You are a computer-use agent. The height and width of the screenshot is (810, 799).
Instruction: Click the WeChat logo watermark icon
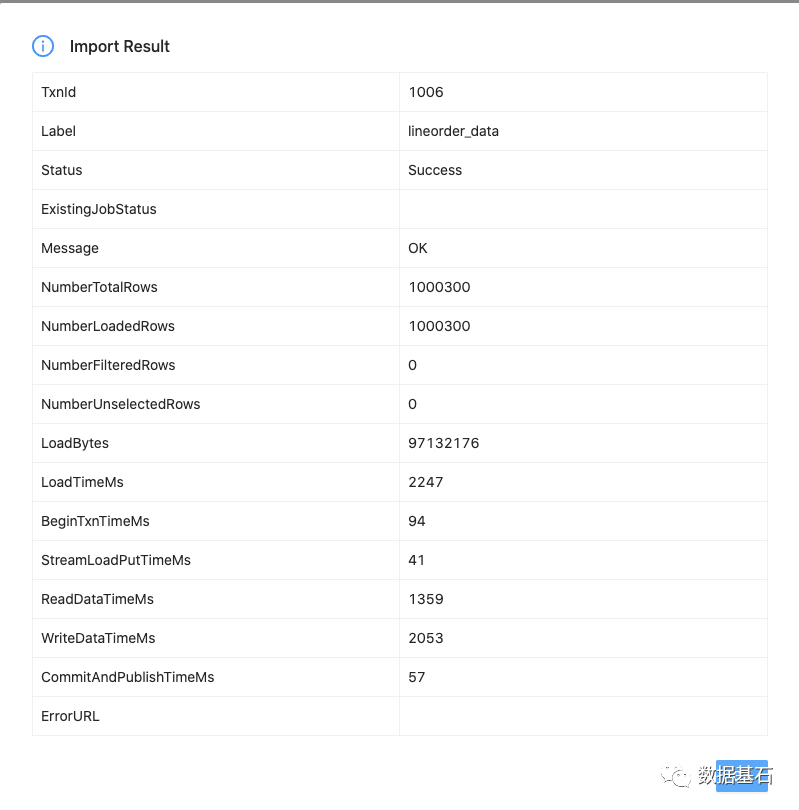coord(681,776)
